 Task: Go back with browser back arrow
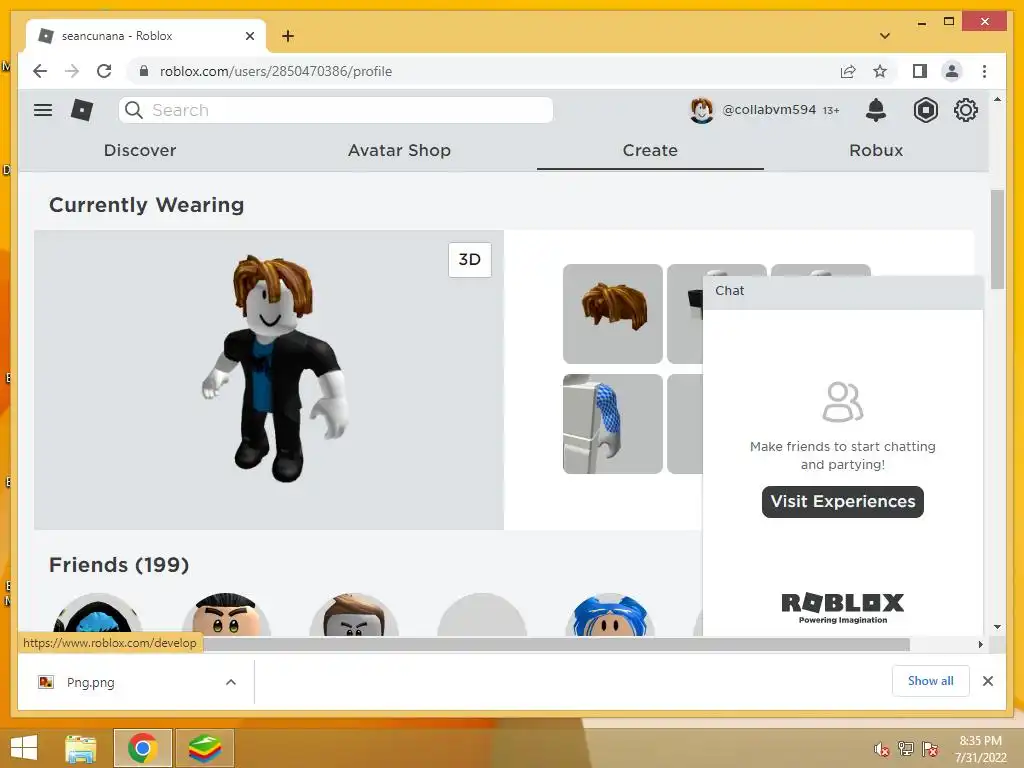point(40,71)
